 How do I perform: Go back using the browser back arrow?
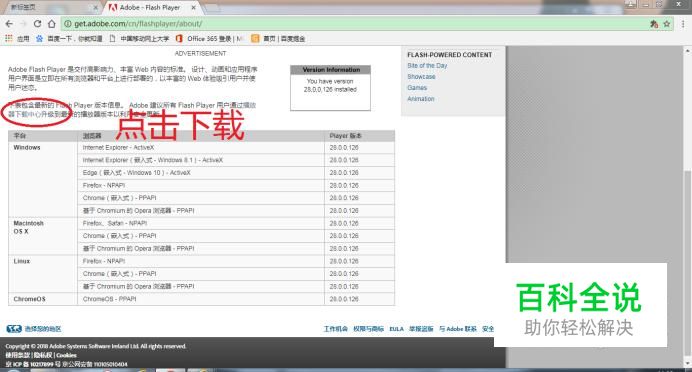(9, 24)
